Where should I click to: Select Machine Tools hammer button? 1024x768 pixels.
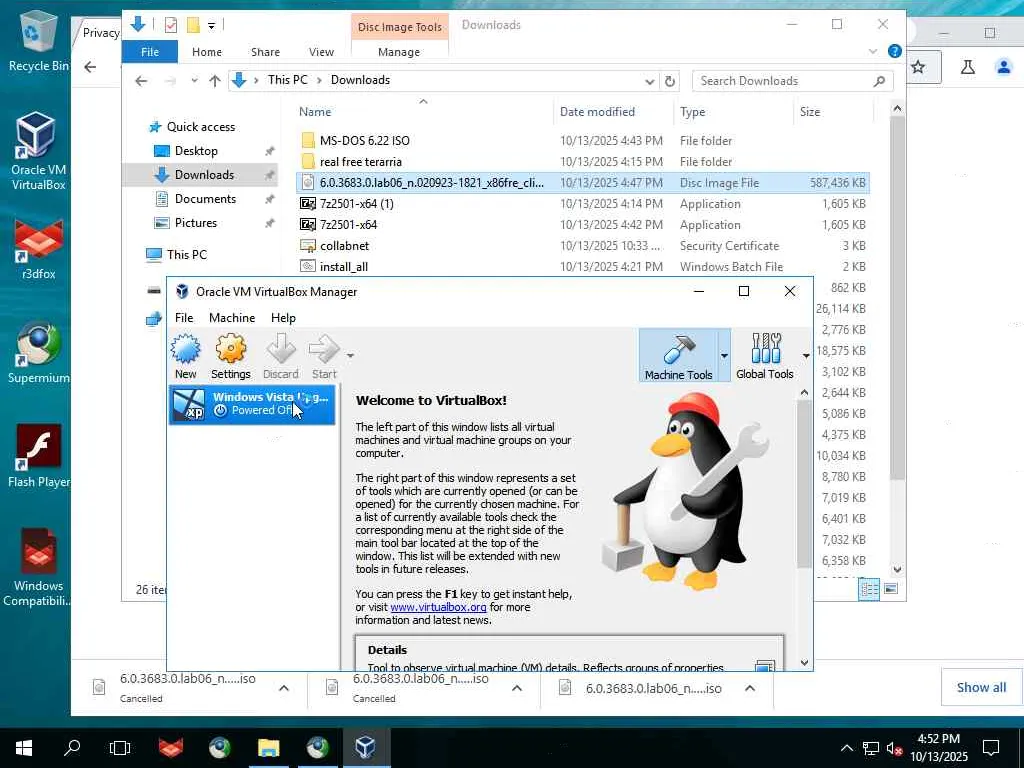(679, 355)
